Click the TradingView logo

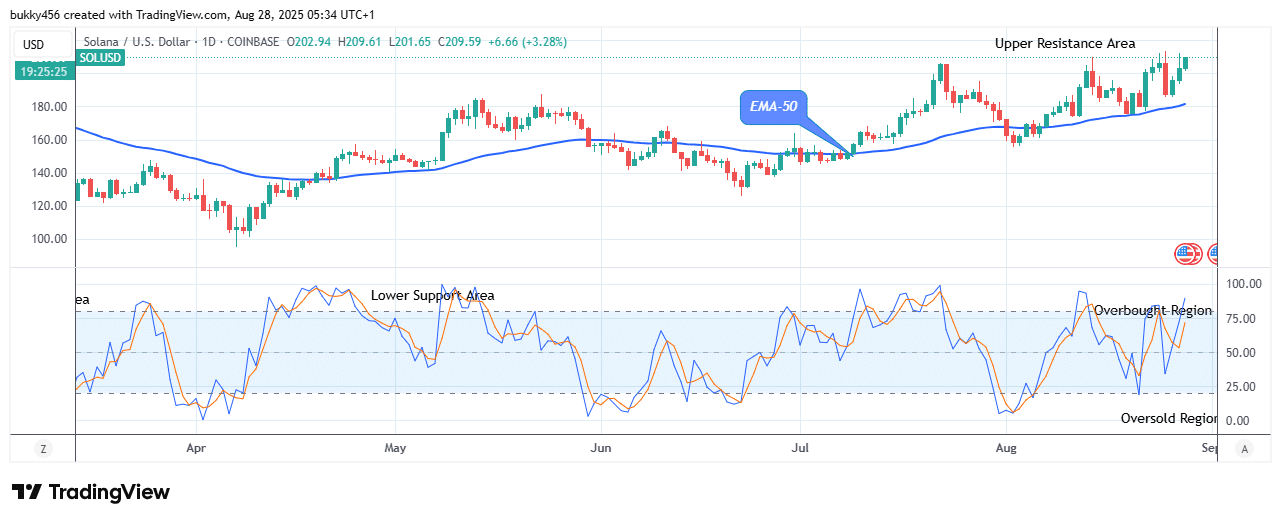[x=90, y=492]
